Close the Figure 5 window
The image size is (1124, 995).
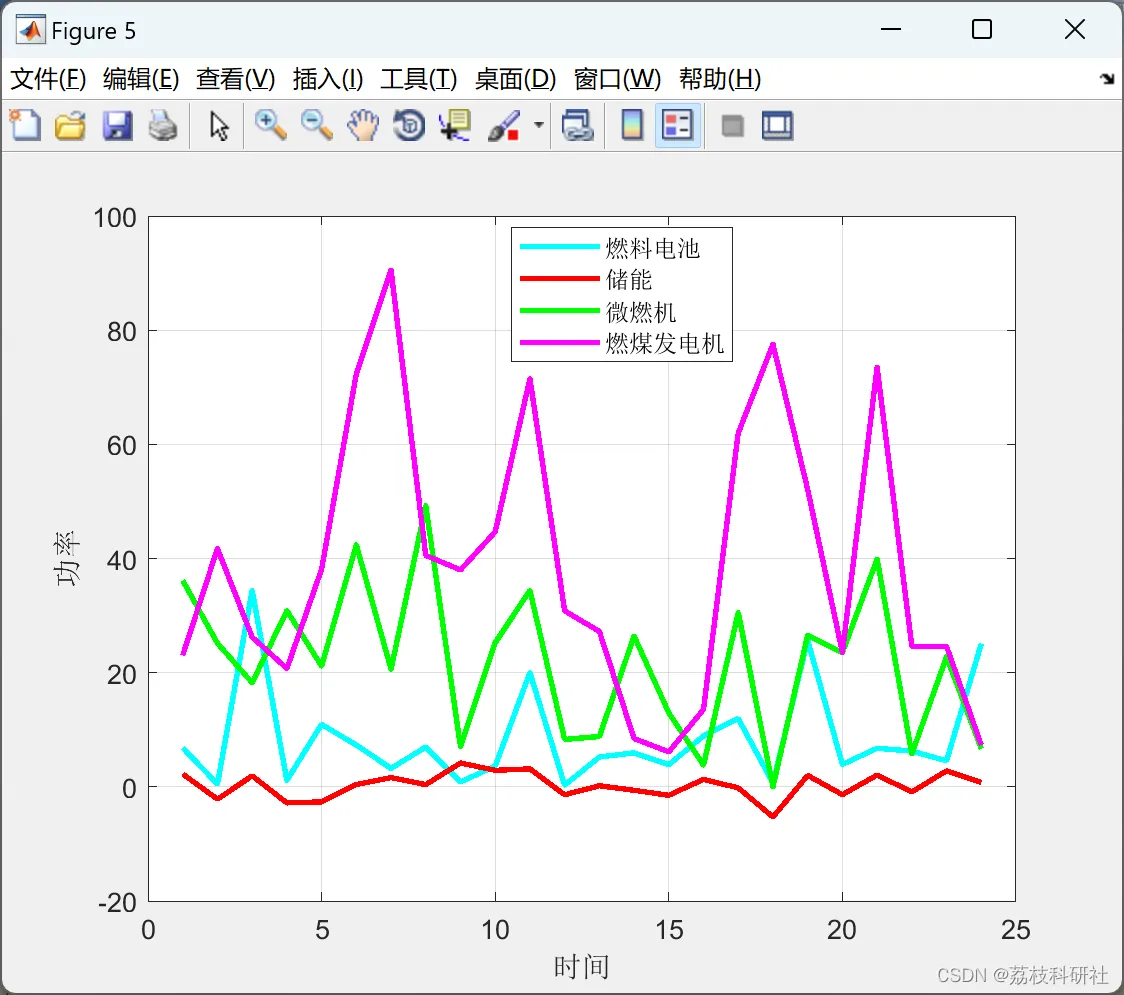[1075, 29]
